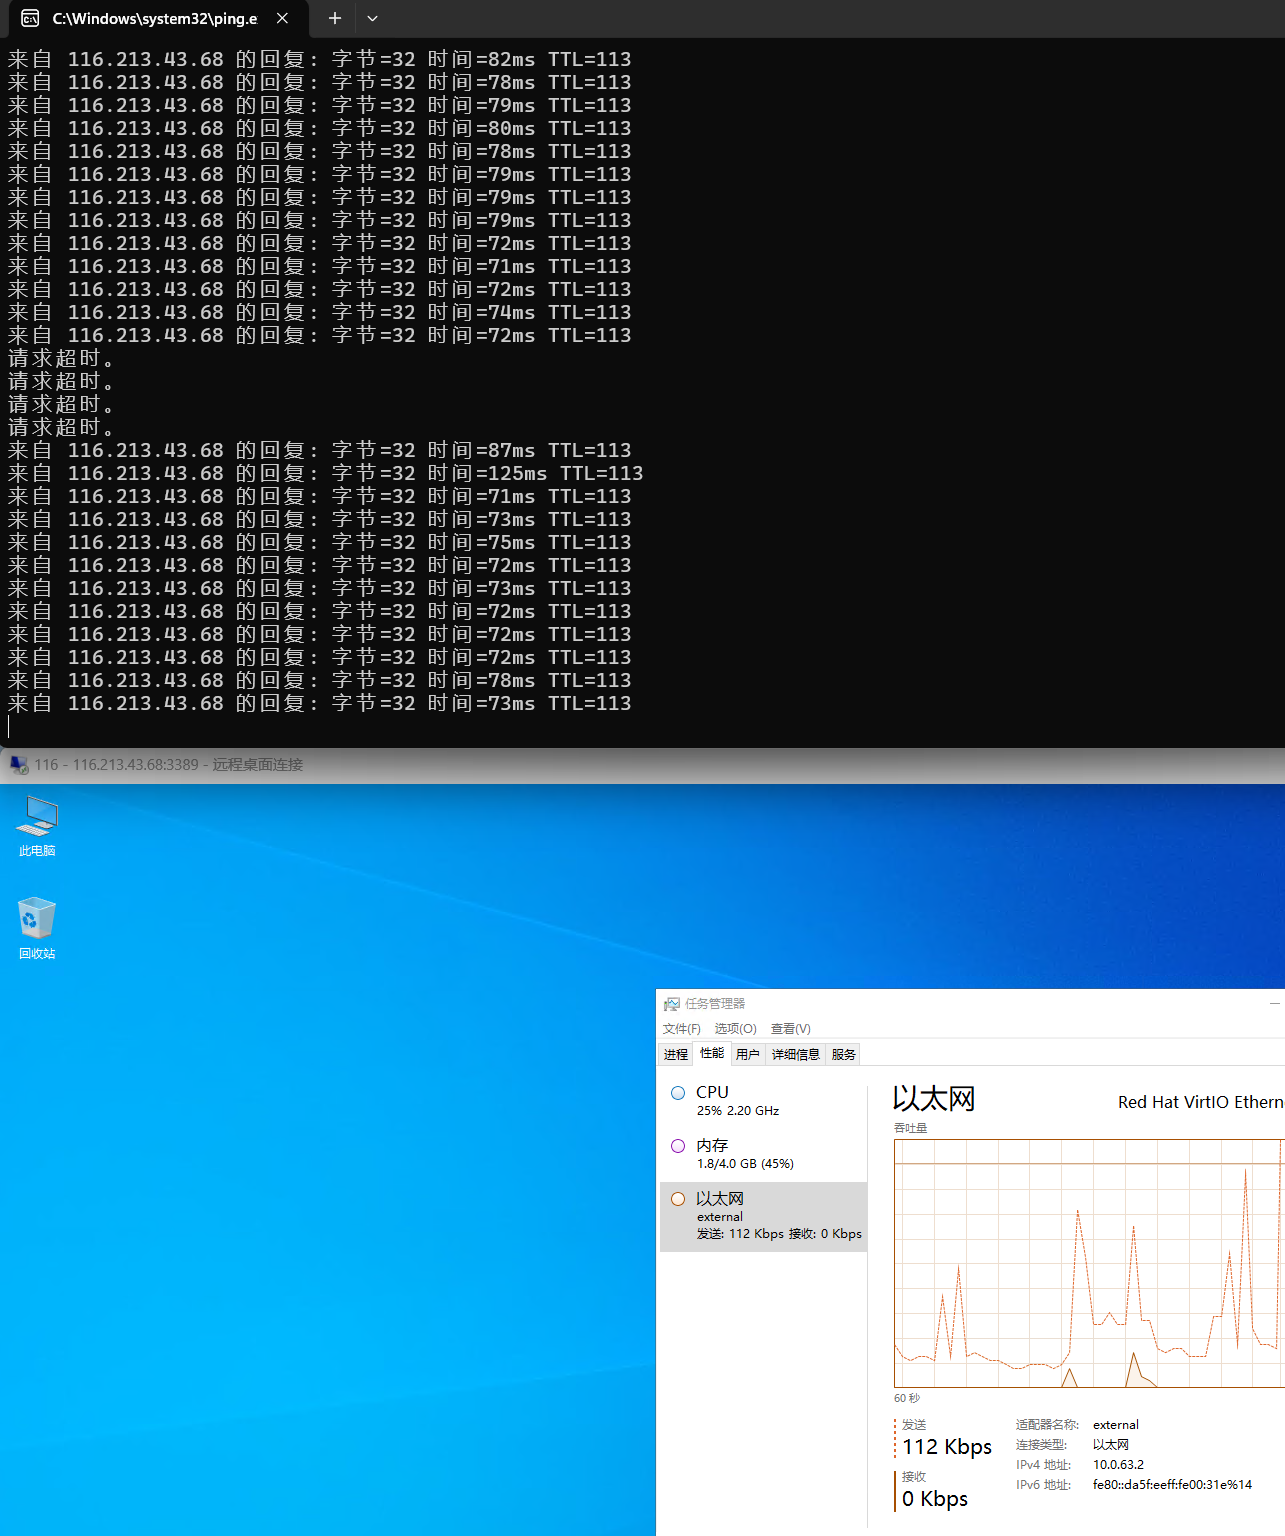Open Task Manager View menu
The height and width of the screenshot is (1536, 1285).
click(x=790, y=1028)
